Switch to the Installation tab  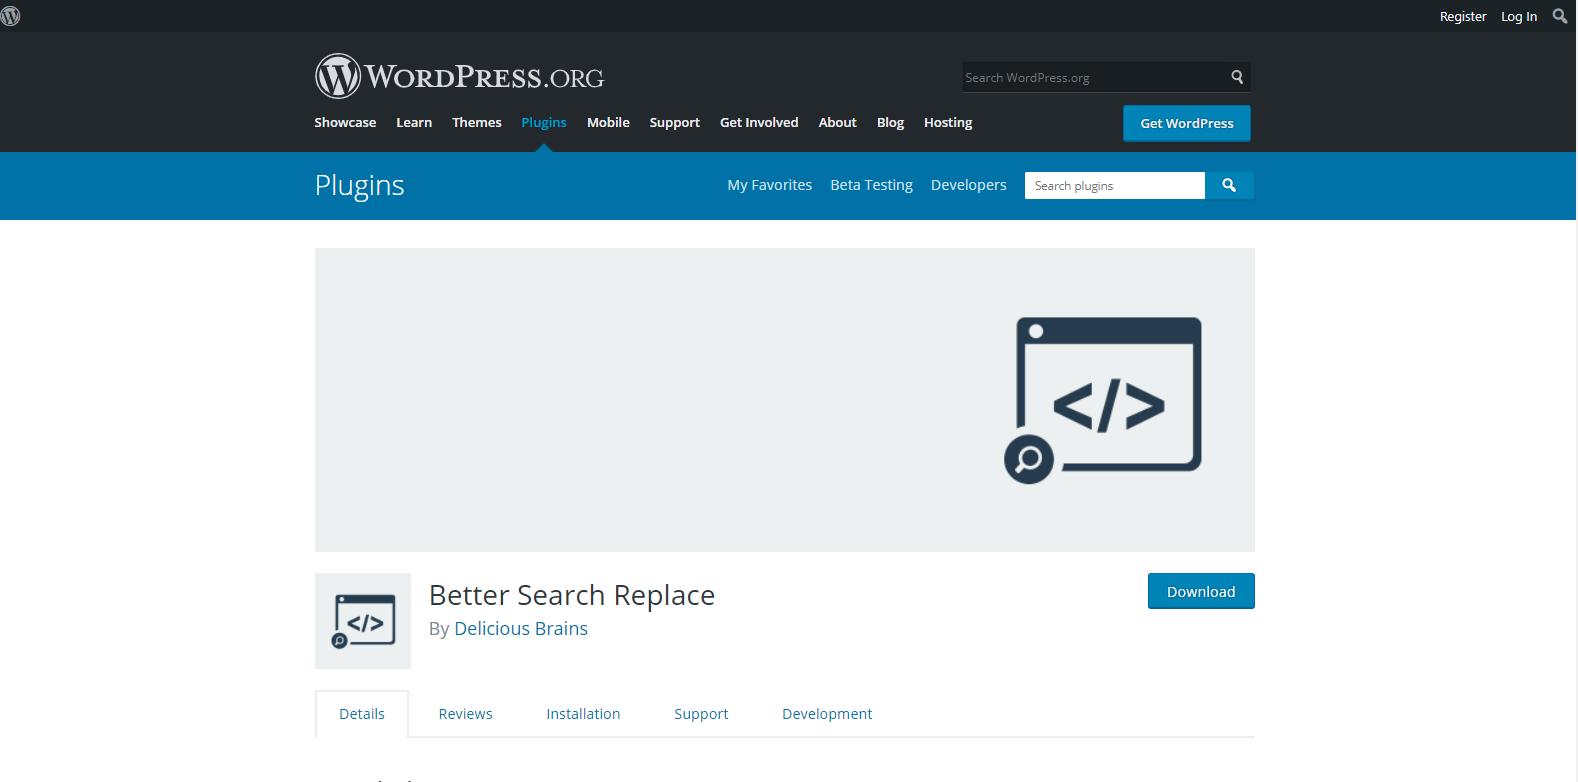pyautogui.click(x=583, y=714)
